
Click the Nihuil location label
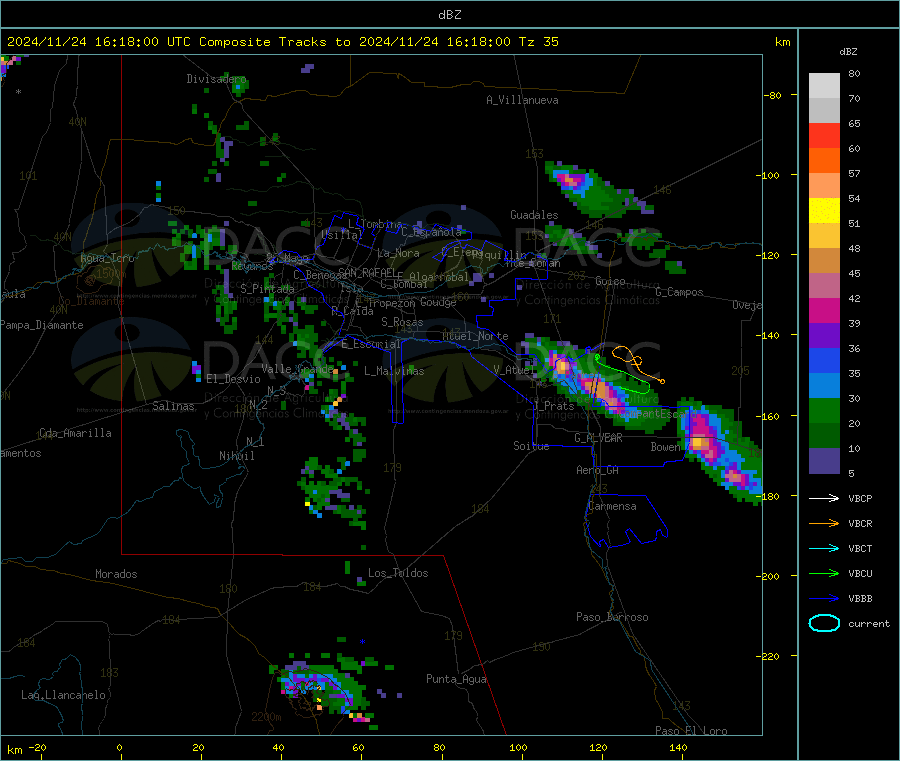236,456
